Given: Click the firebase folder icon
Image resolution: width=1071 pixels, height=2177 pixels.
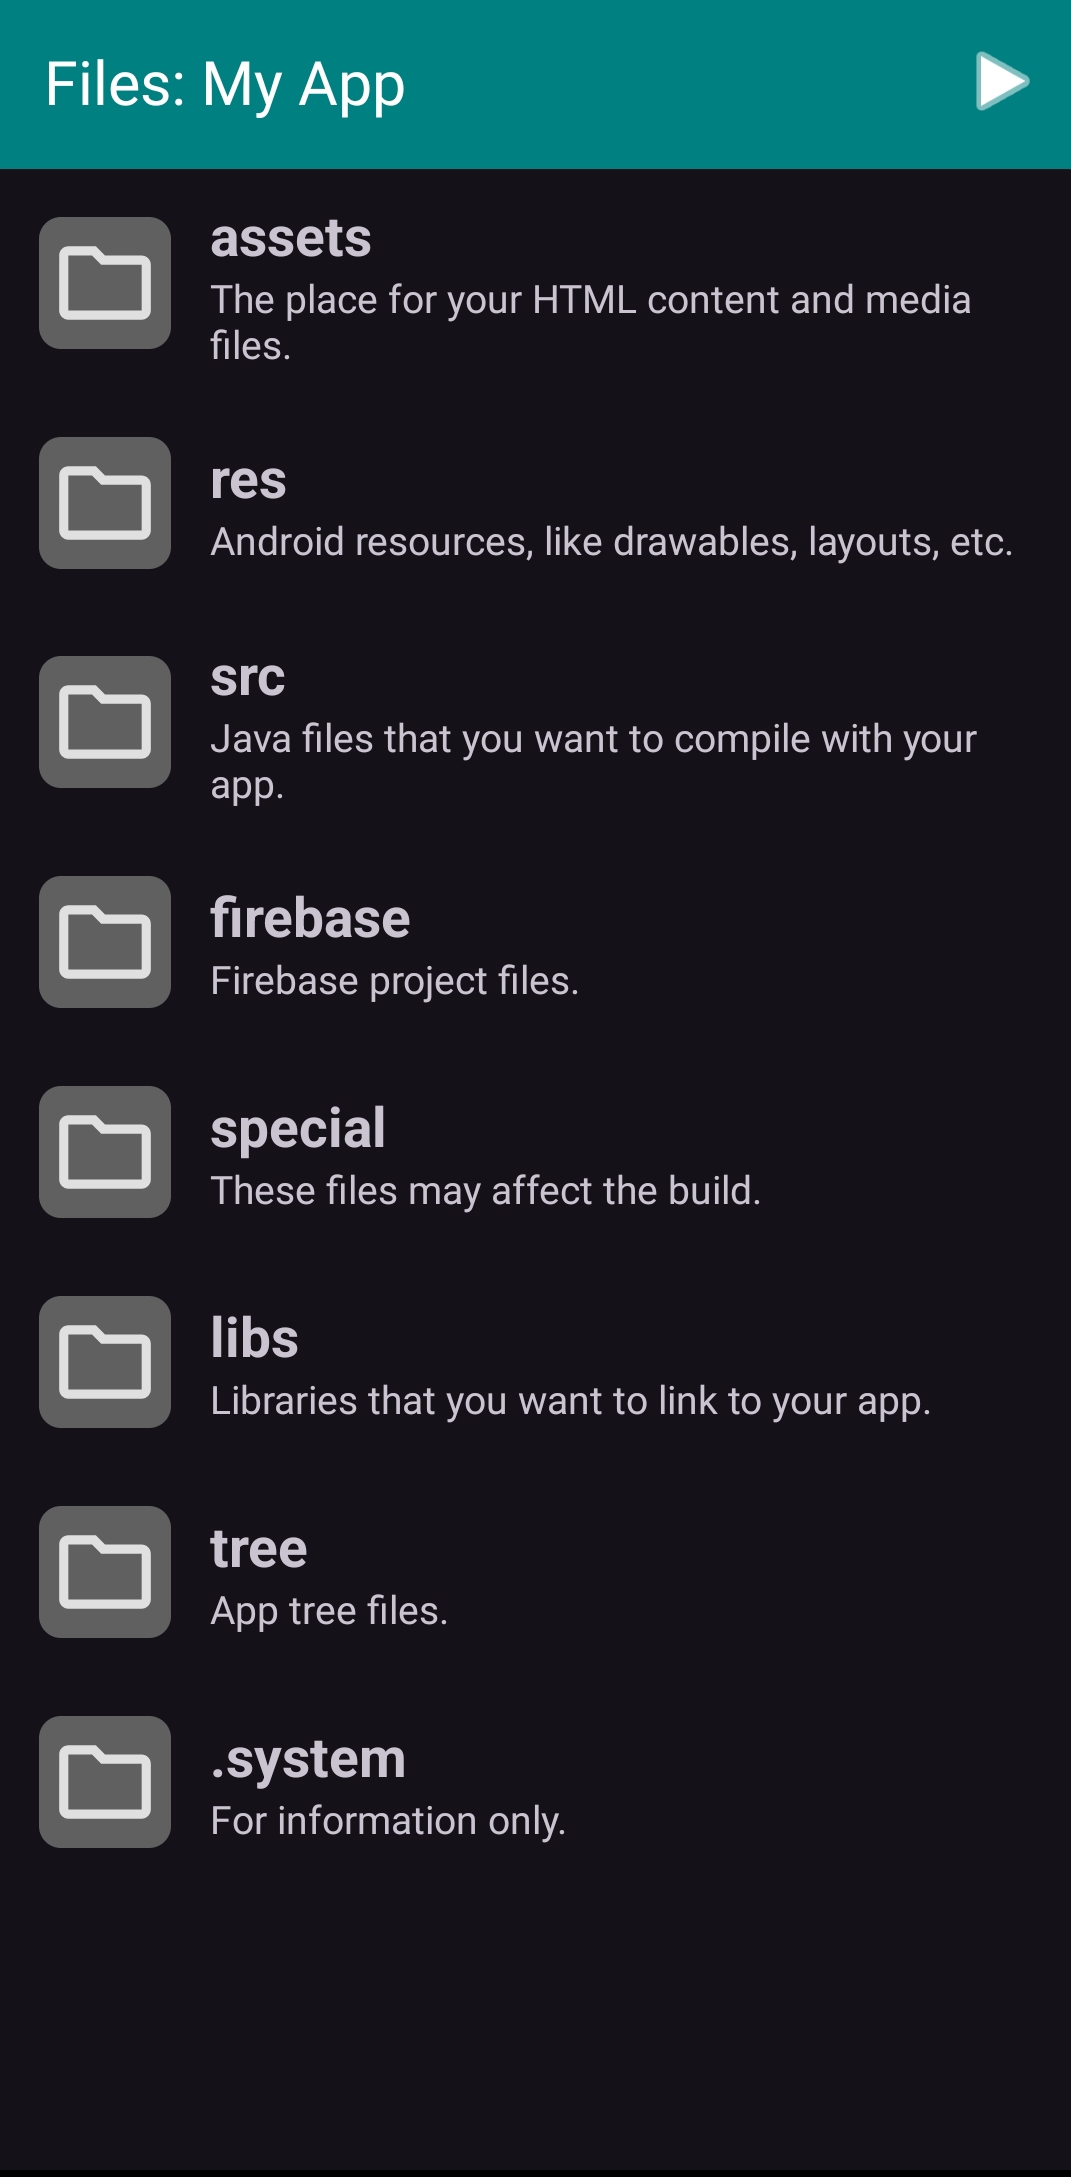Looking at the screenshot, I should coord(105,942).
